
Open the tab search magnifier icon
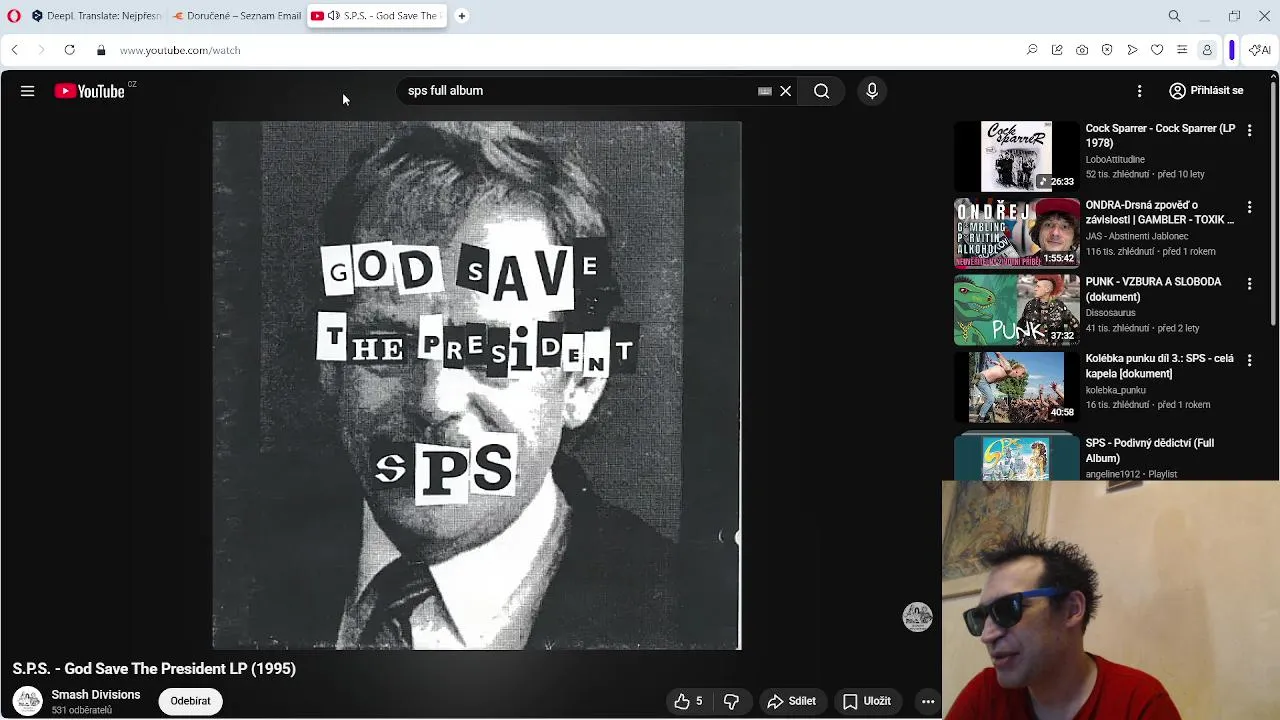[x=1175, y=16]
